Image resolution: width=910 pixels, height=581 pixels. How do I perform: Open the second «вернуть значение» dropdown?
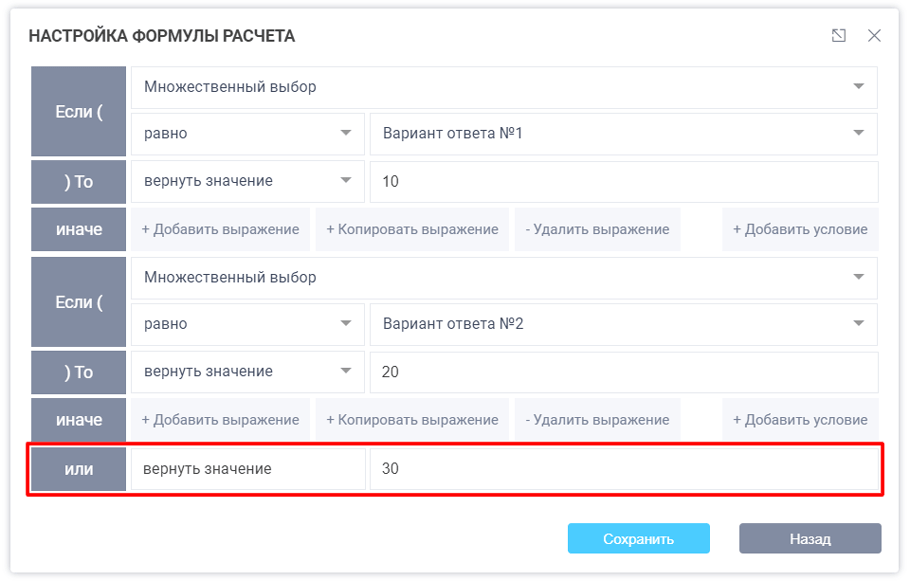[247, 371]
